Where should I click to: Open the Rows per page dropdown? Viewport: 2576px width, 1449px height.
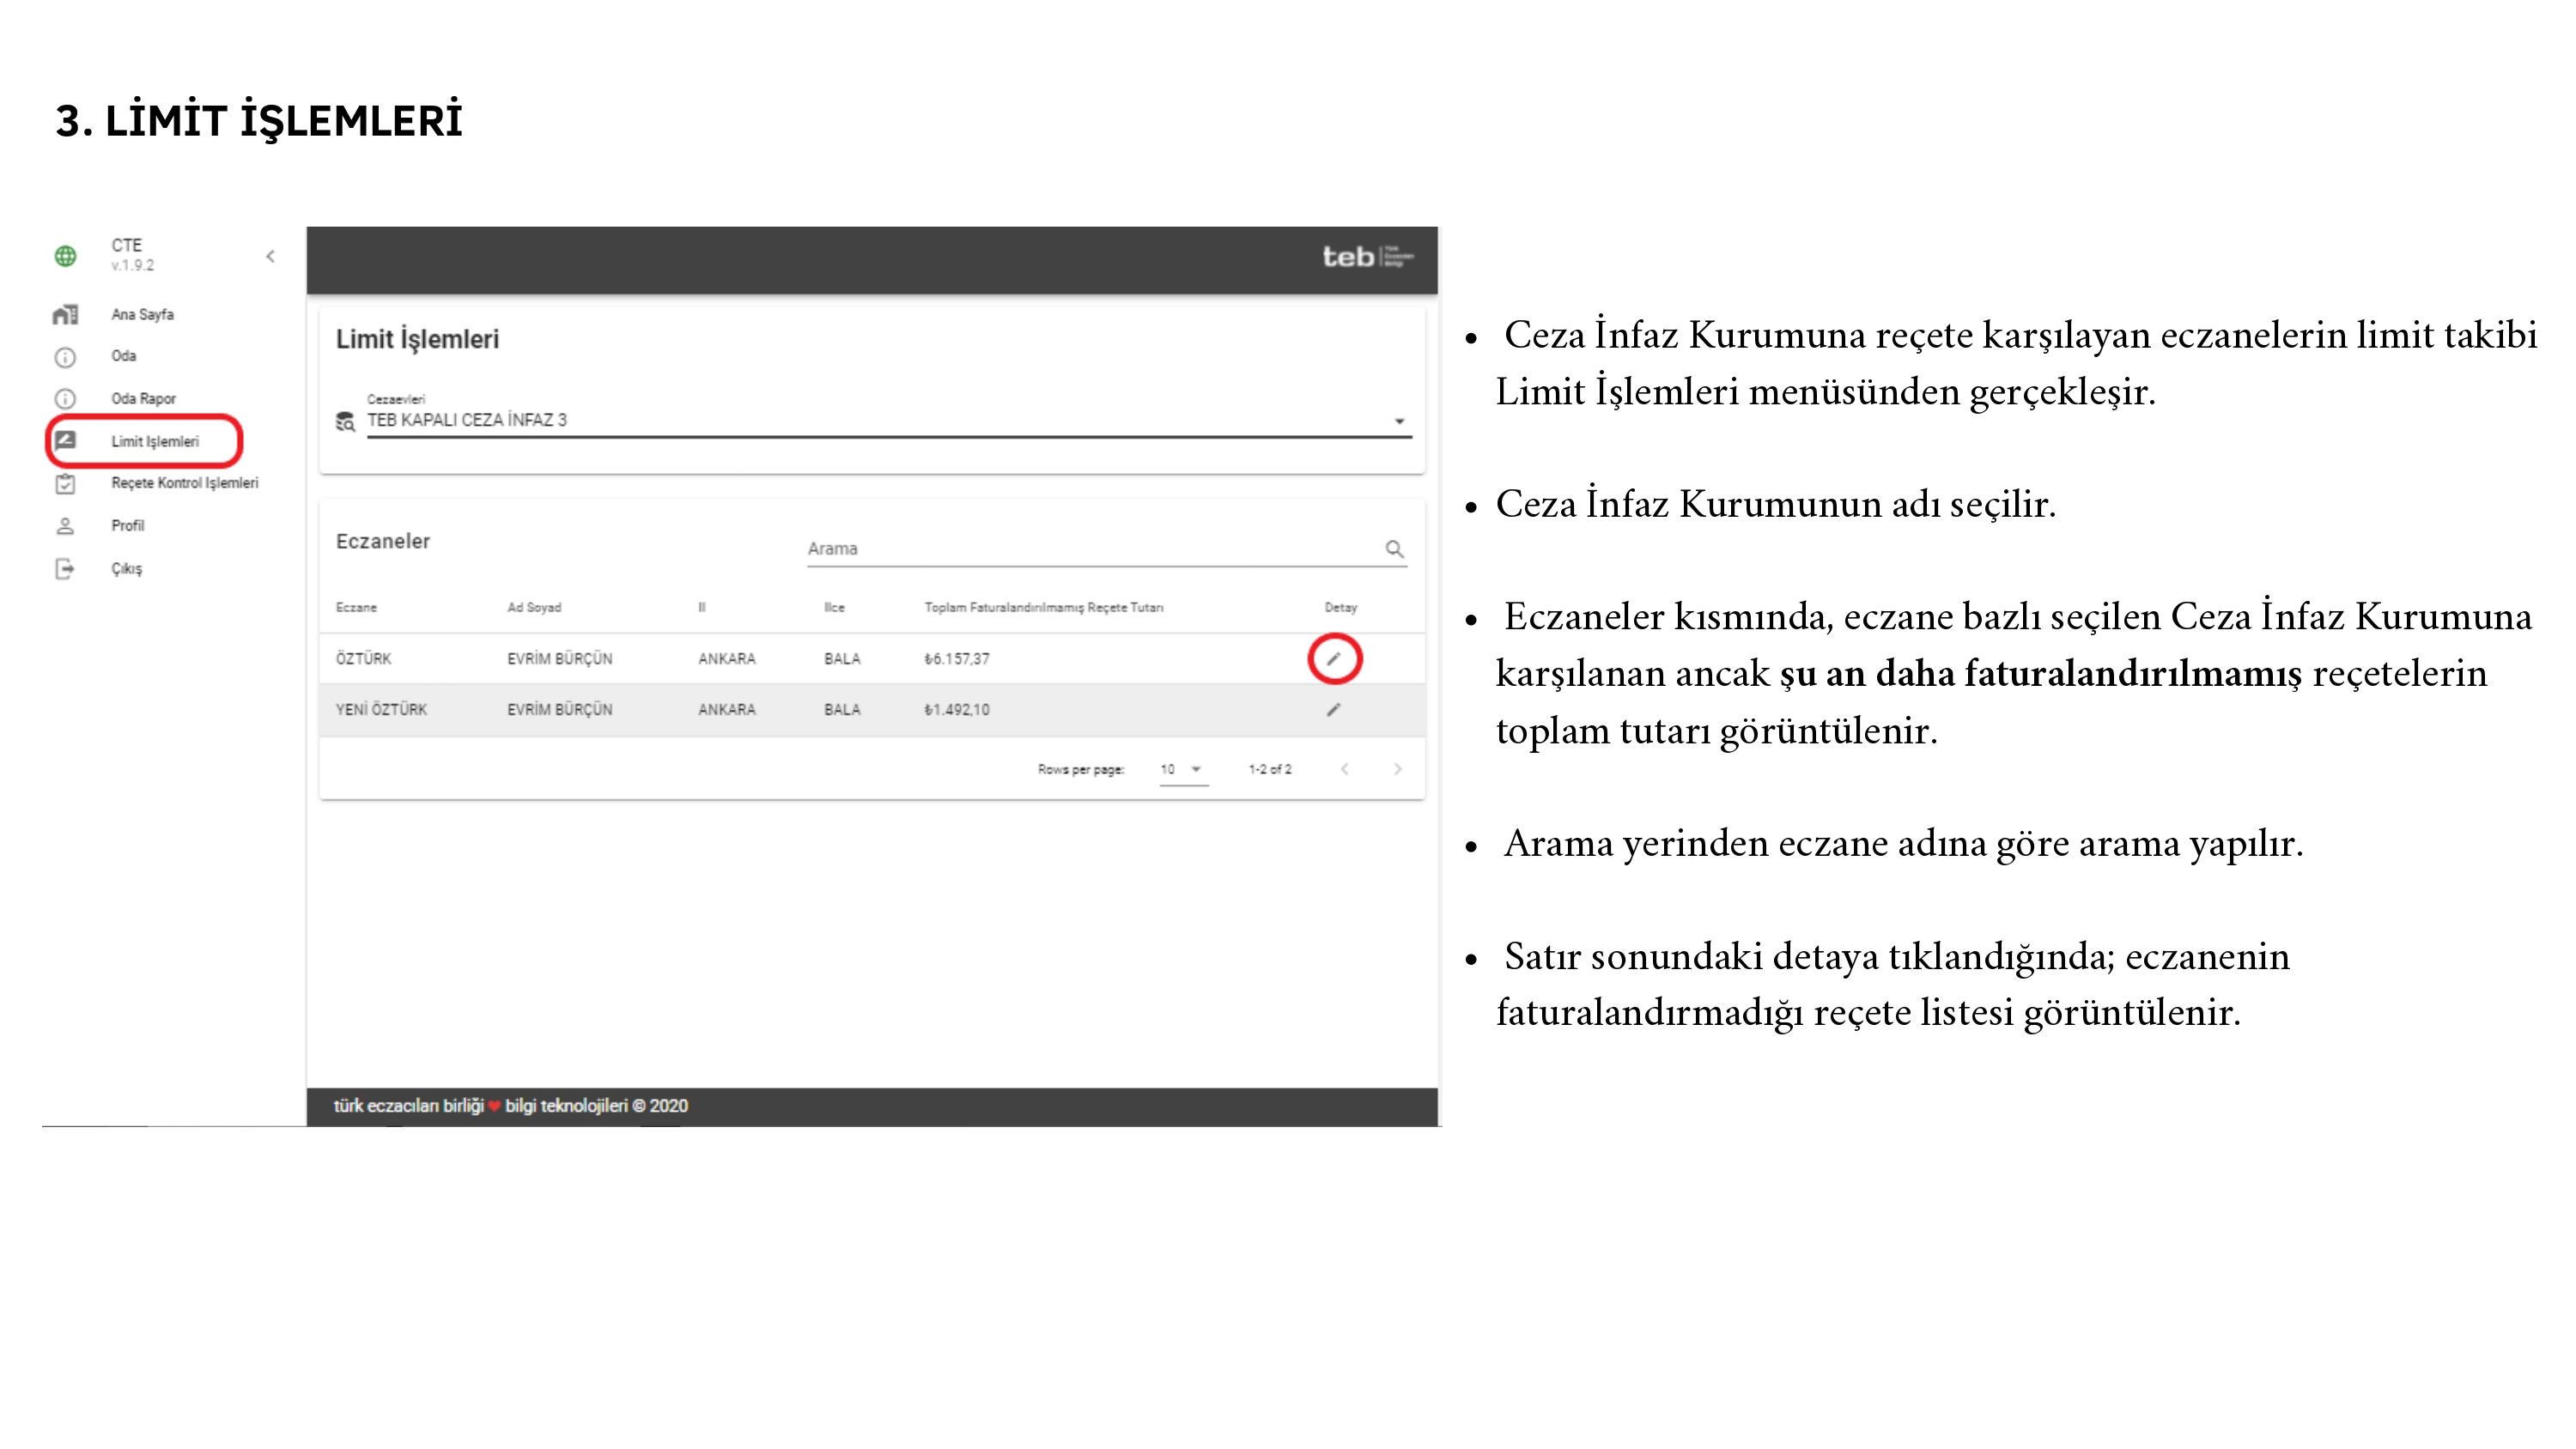(1183, 769)
